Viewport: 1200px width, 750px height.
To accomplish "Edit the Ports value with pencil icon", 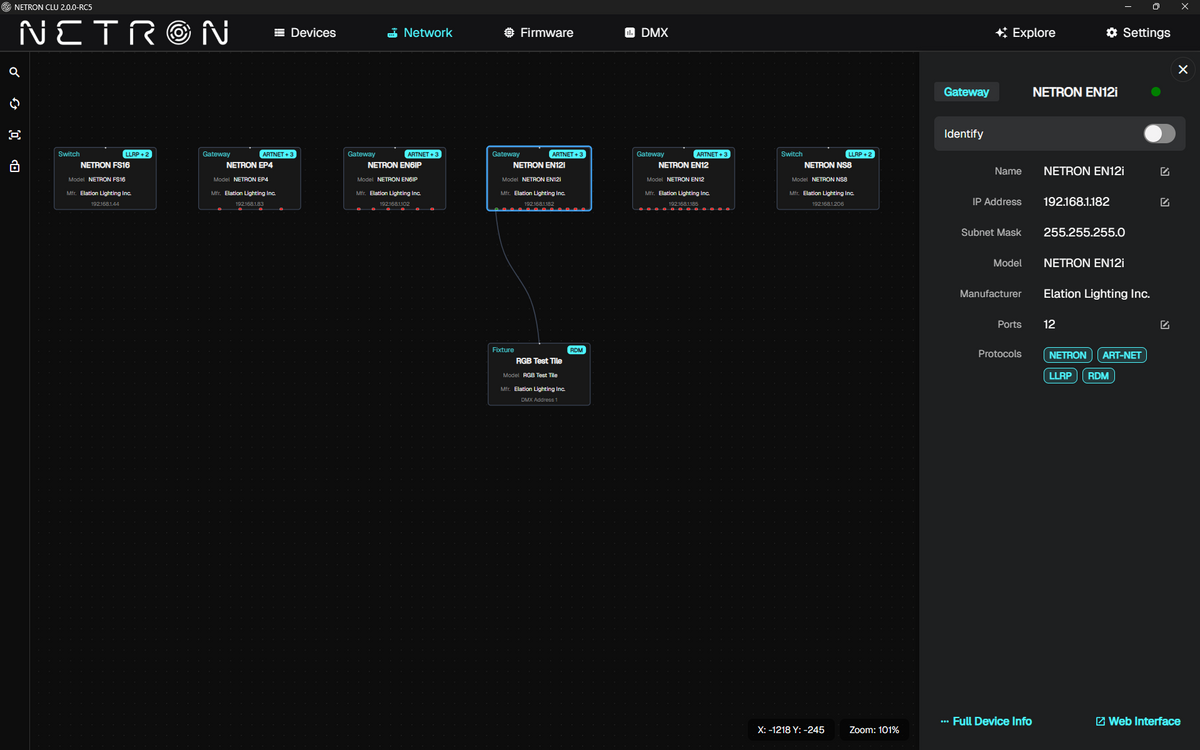I will pos(1165,325).
